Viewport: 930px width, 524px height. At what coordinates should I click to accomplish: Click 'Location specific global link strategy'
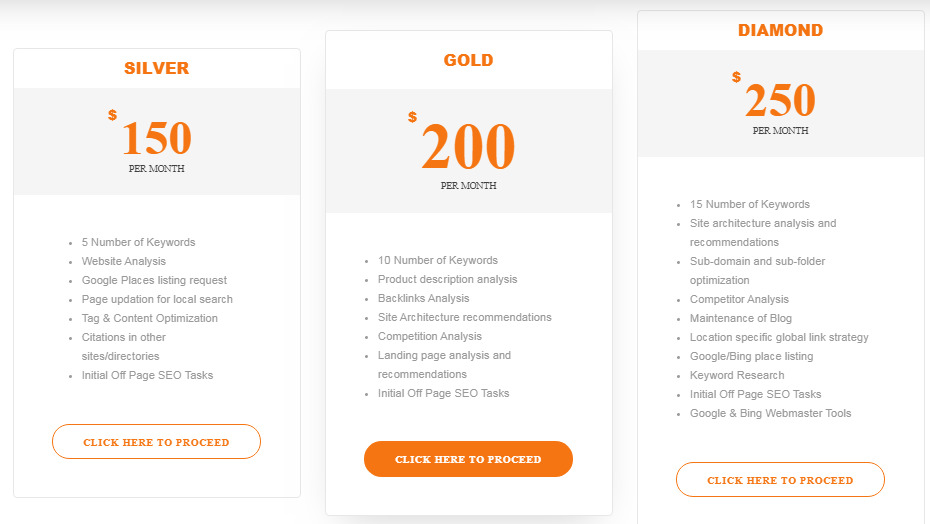coord(779,337)
